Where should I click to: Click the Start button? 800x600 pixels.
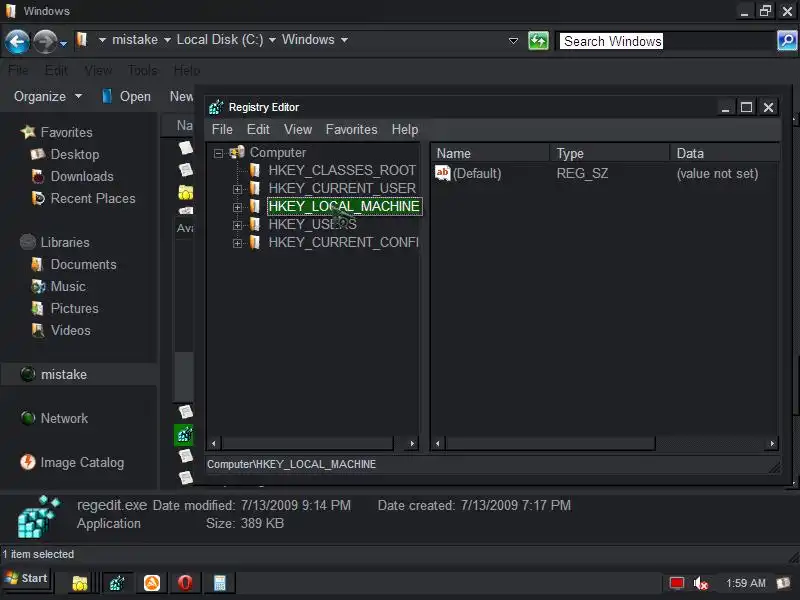coord(27,579)
